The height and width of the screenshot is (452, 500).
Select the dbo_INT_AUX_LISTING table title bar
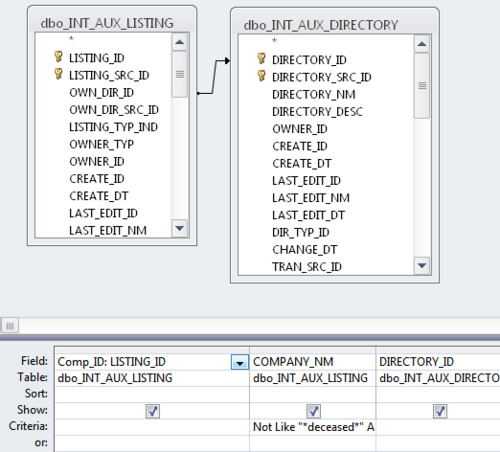(x=112, y=23)
